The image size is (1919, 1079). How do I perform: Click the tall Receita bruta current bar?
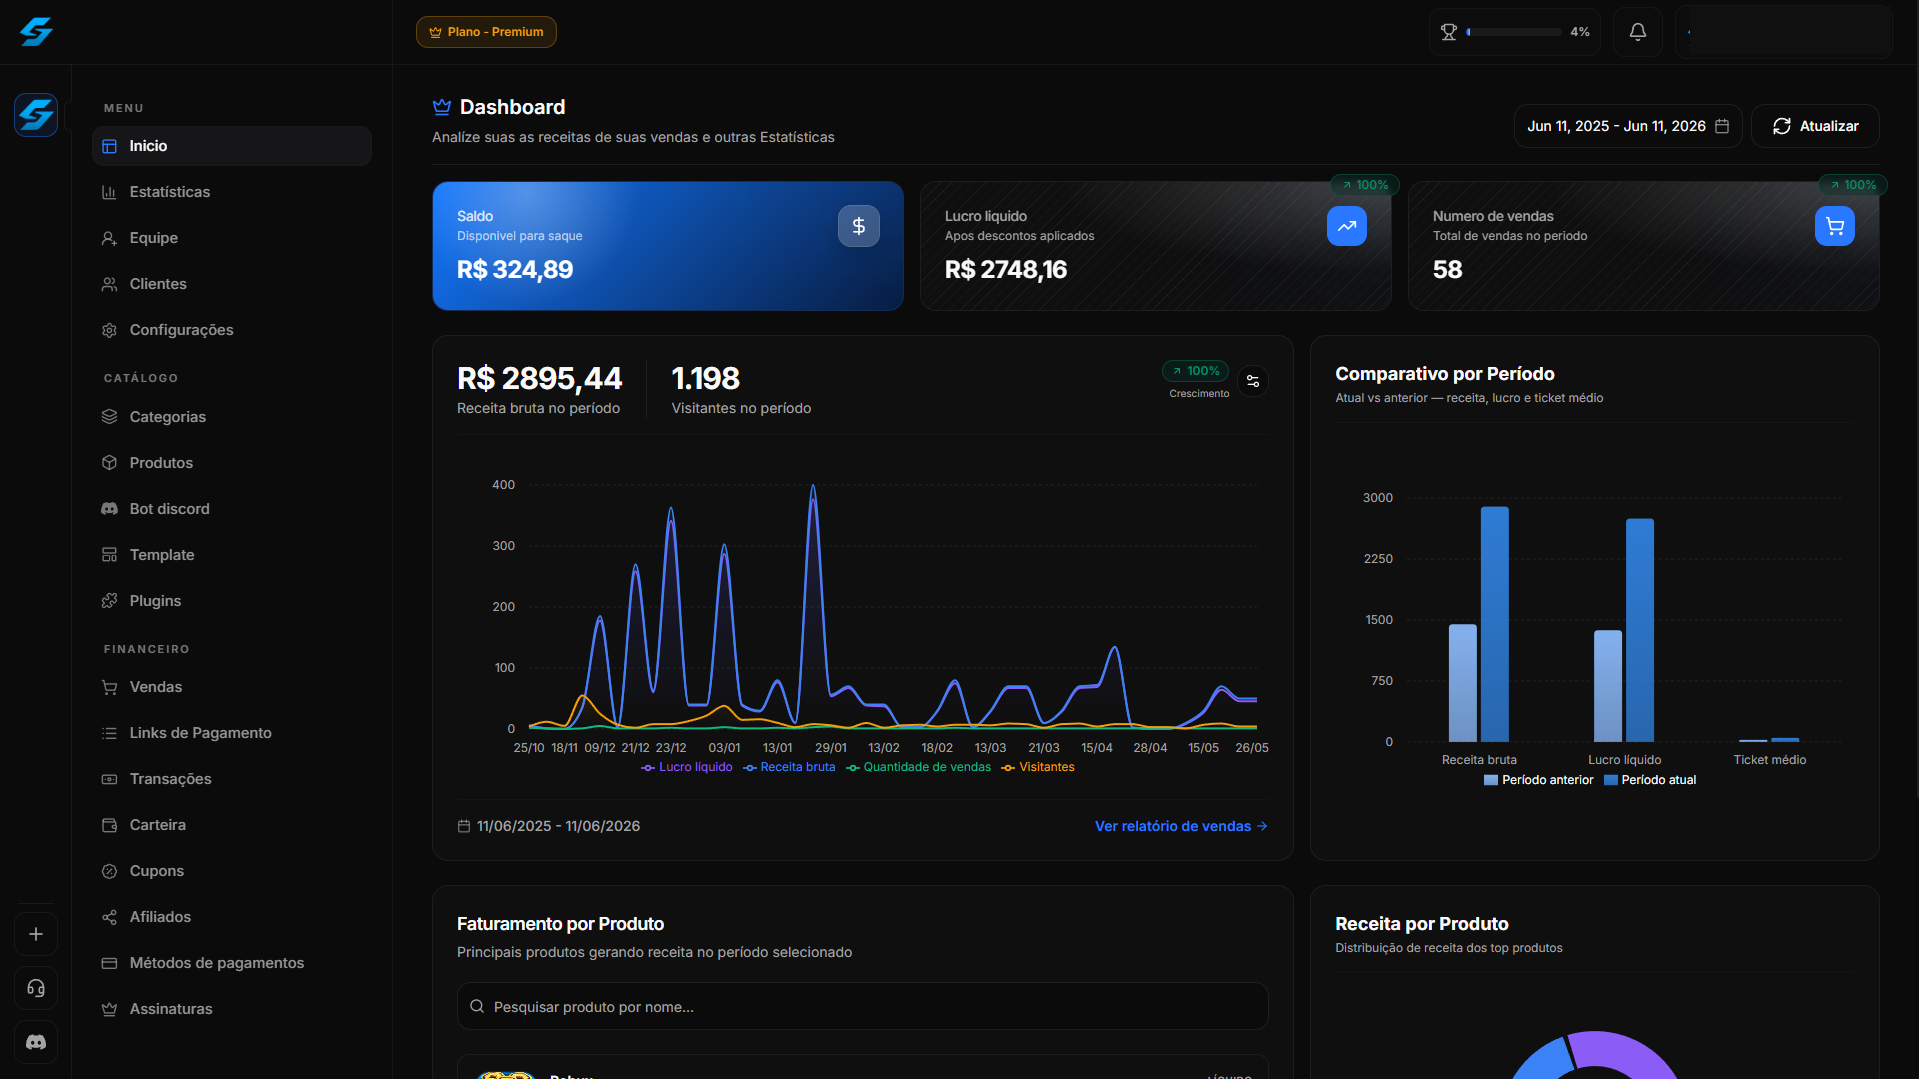click(1494, 624)
